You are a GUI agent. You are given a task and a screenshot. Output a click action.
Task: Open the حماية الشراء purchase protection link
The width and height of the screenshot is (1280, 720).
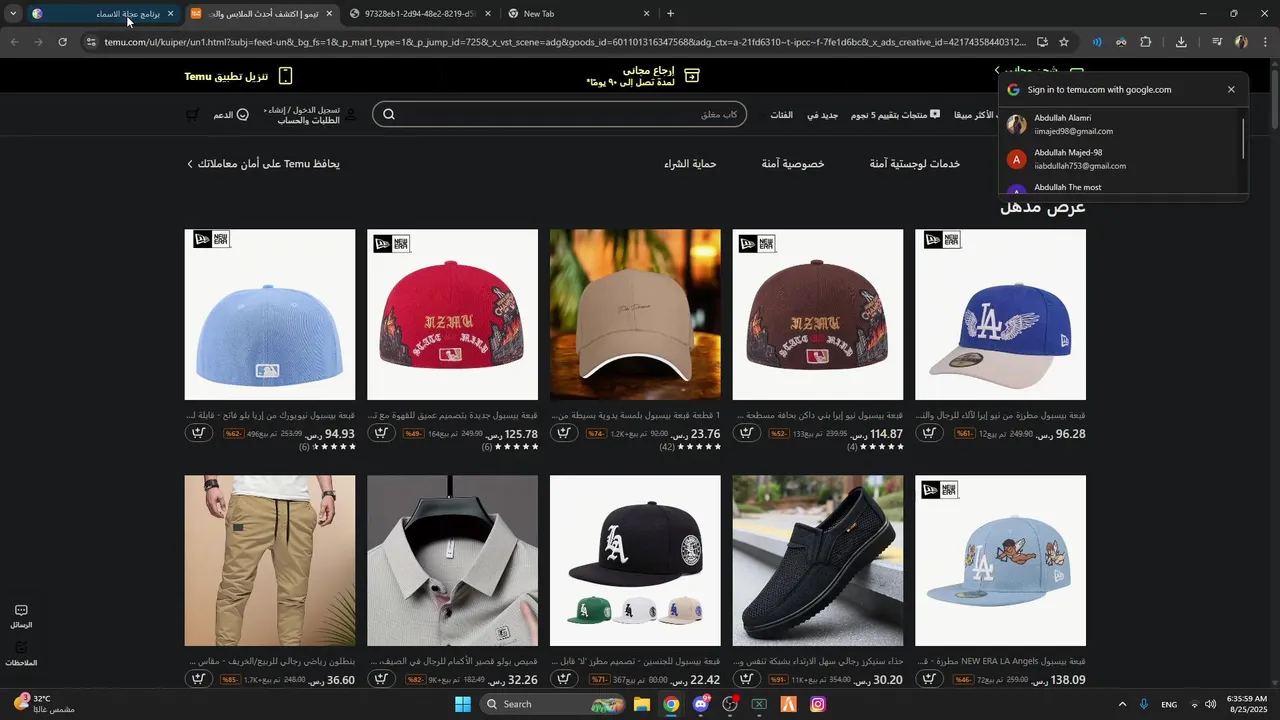pyautogui.click(x=690, y=164)
